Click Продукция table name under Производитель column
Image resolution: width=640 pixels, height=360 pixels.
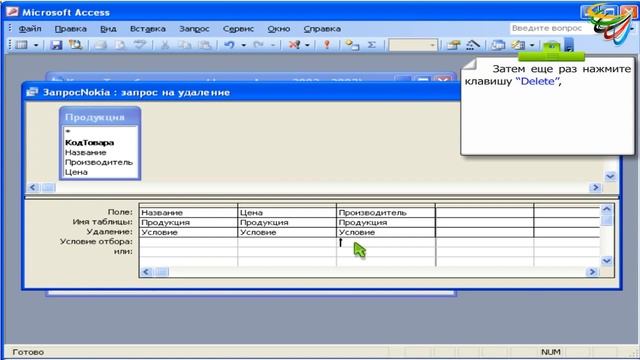[x=386, y=222]
